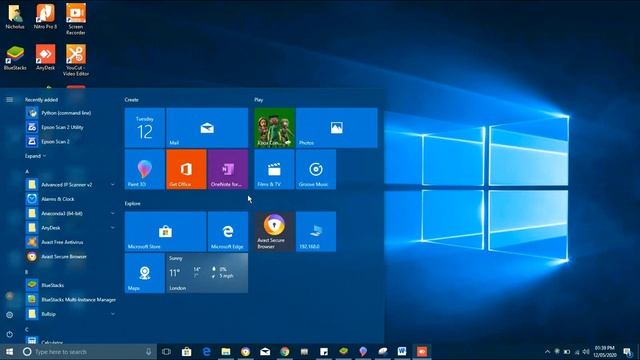This screenshot has width=640, height=360.
Task: Open the Avast Secure Browser tile
Action: [x=274, y=231]
